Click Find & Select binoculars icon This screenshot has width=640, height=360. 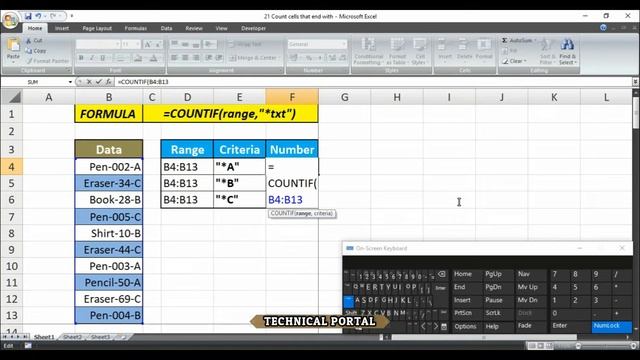[x=567, y=44]
